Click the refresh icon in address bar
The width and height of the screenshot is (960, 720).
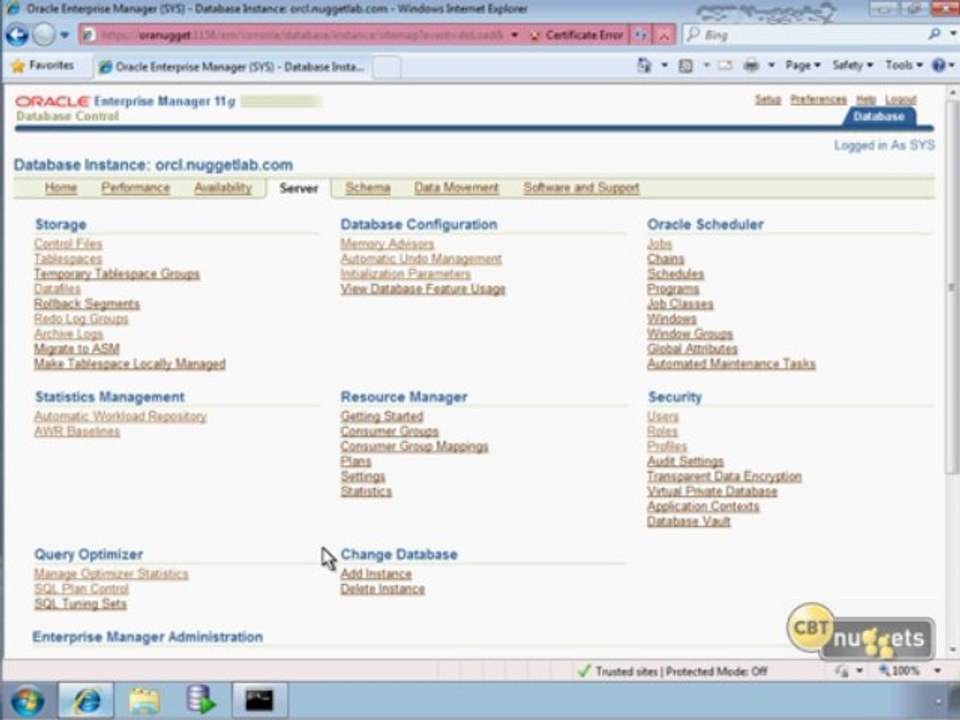click(641, 35)
